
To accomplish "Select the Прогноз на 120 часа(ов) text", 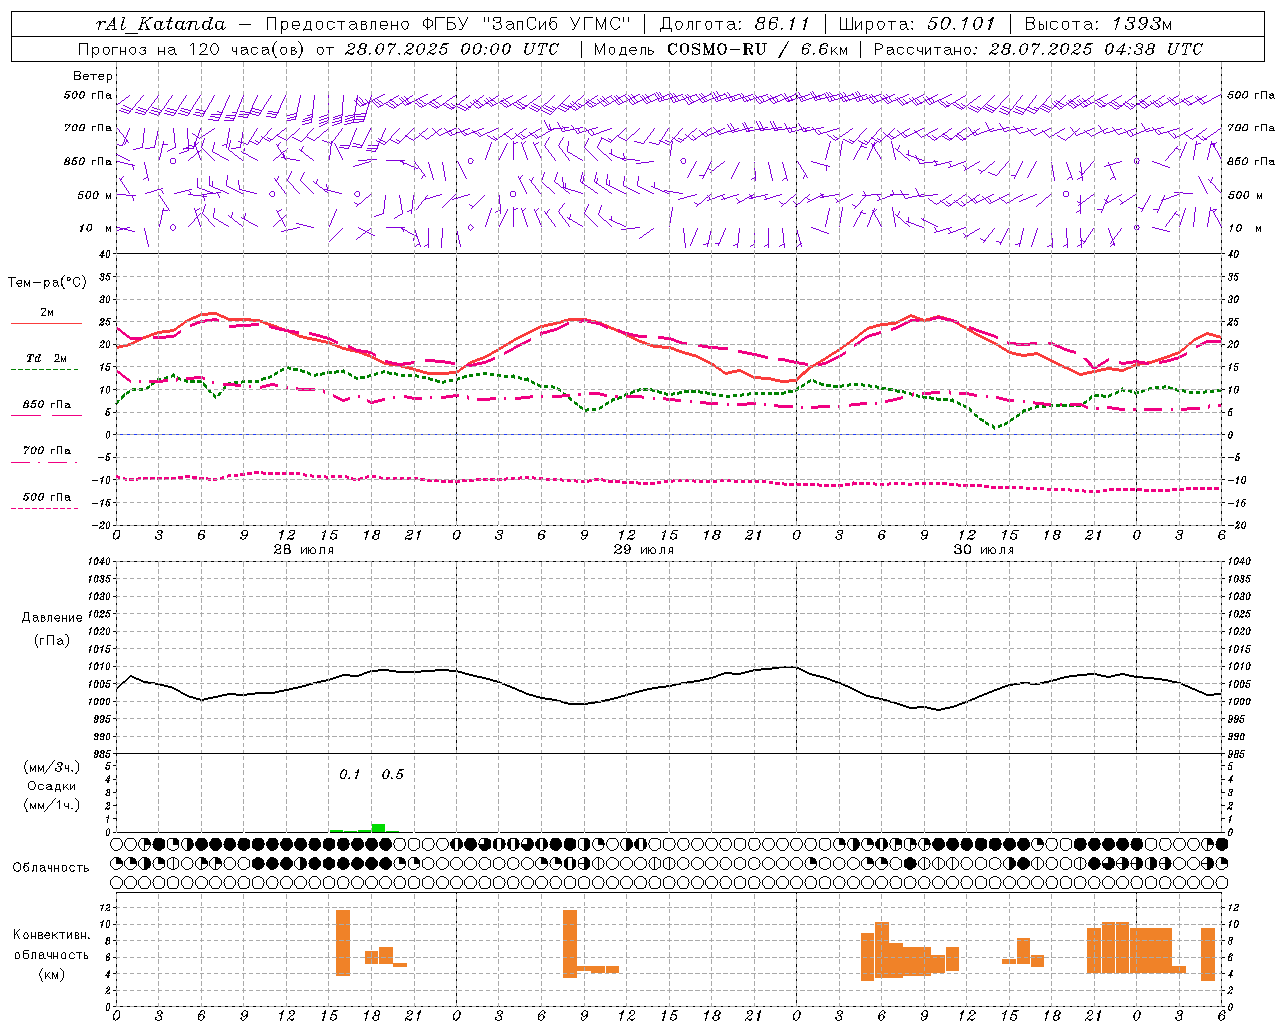I will 192,49.
